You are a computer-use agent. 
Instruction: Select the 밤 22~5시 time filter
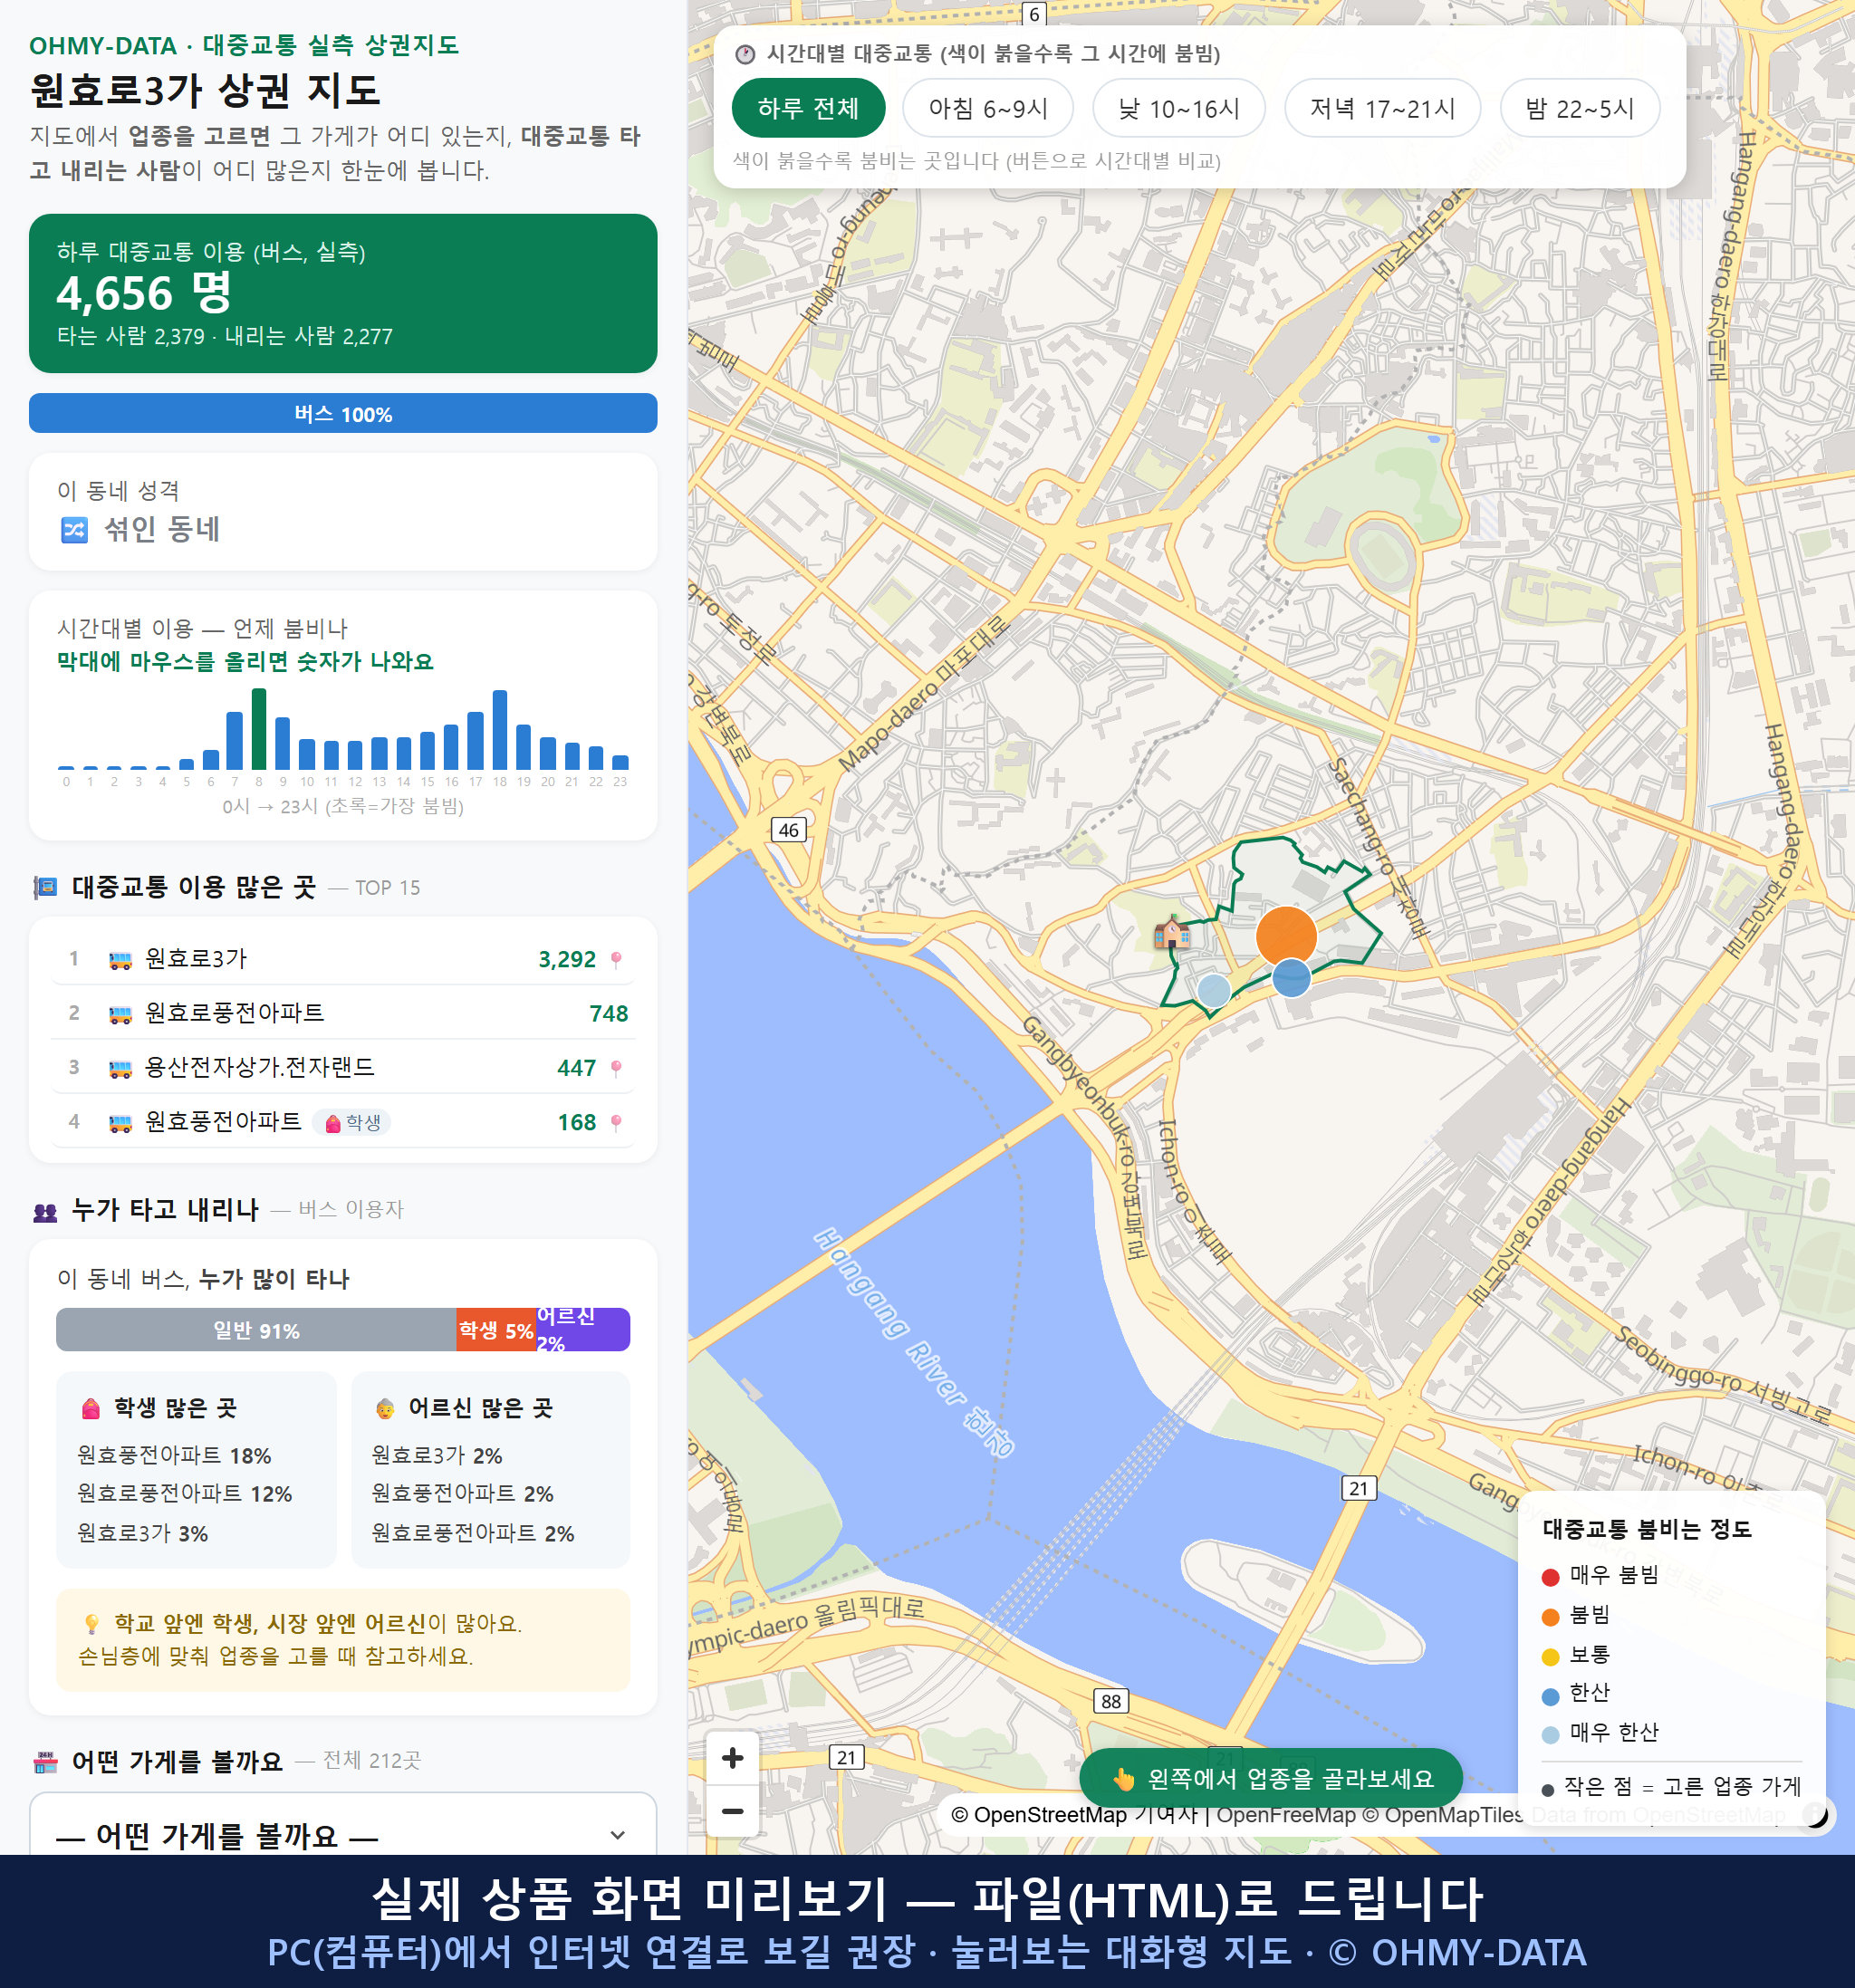[x=1580, y=108]
